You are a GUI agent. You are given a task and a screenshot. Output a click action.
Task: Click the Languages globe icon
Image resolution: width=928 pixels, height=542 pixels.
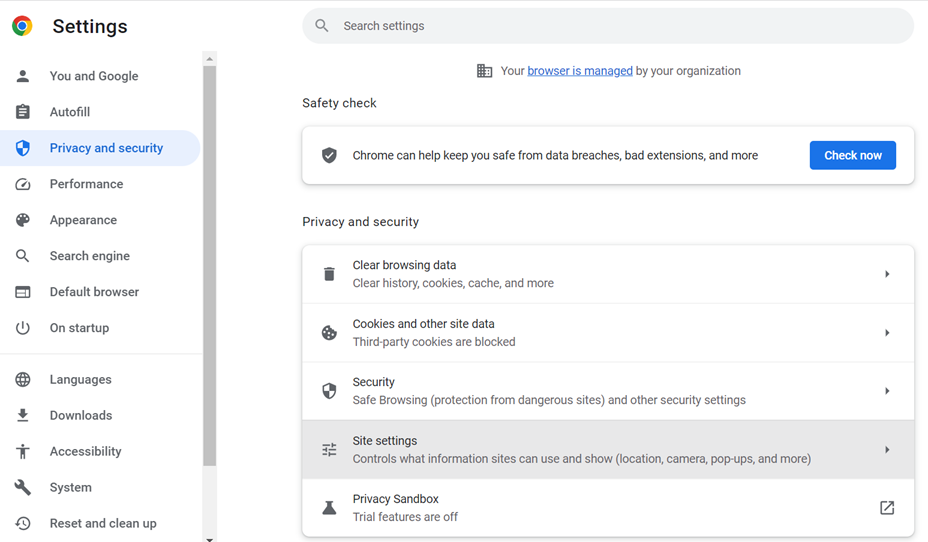tap(23, 380)
